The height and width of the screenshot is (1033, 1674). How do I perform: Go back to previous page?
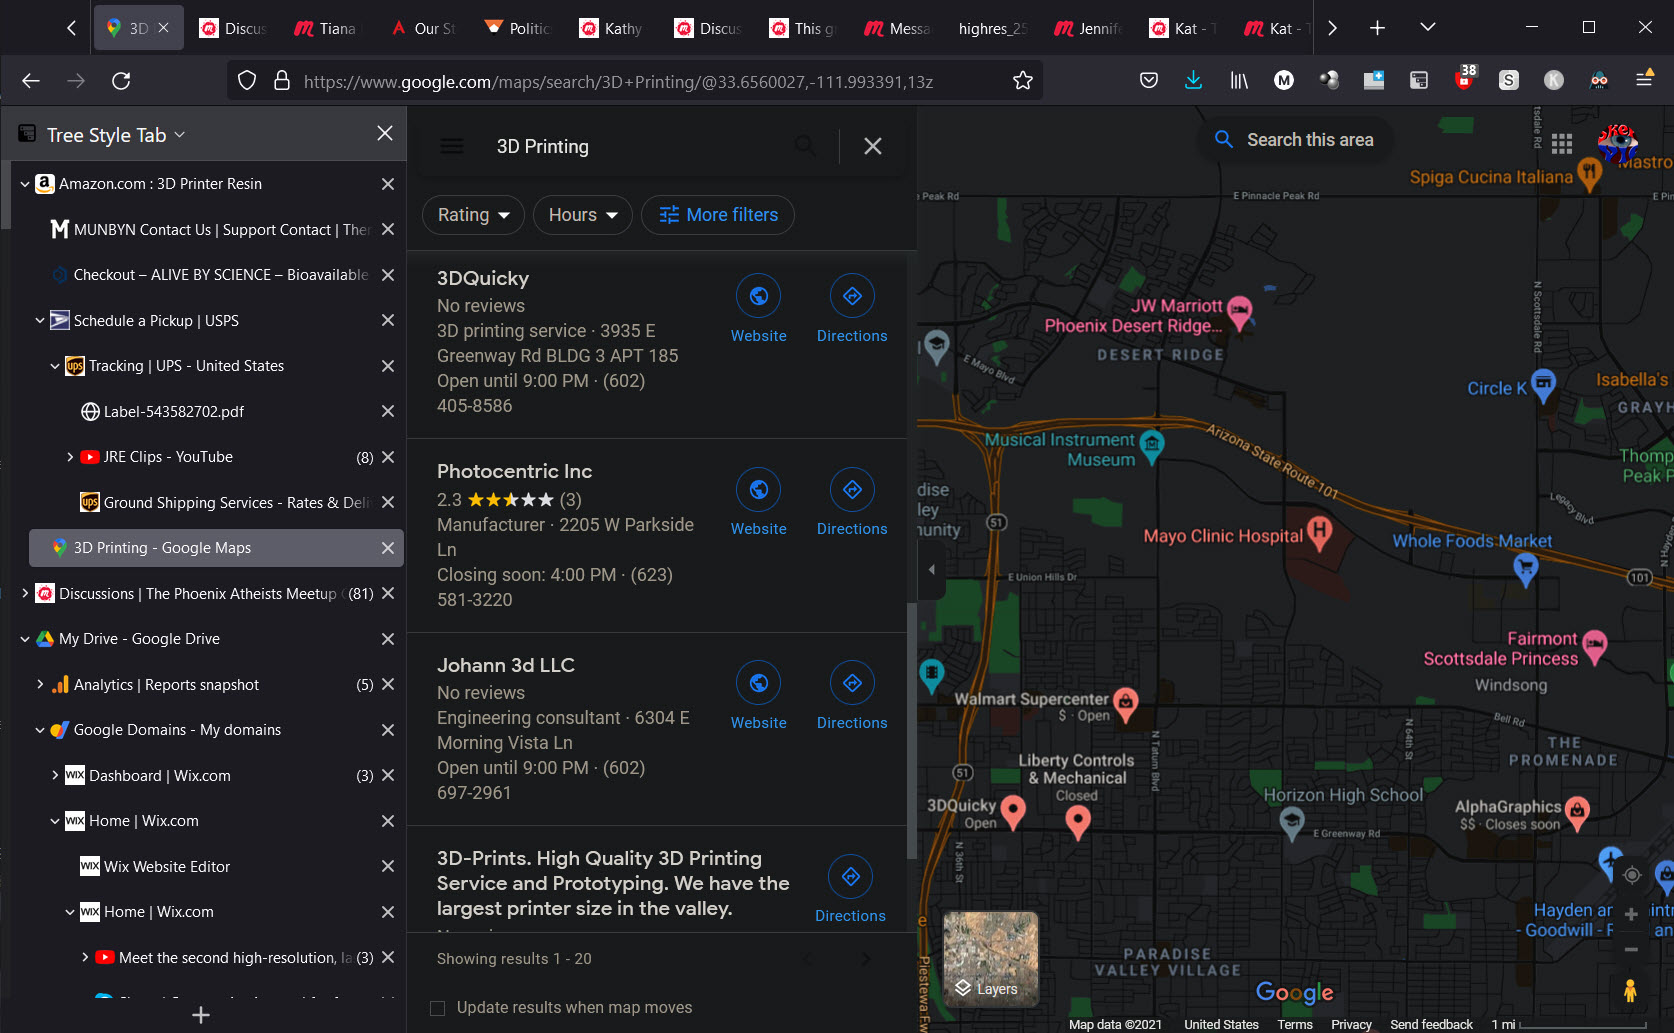31,81
